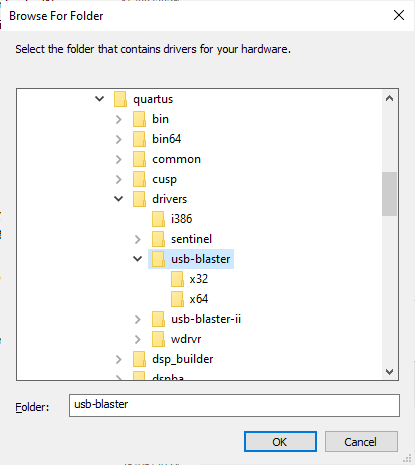Expand the common folder

[x=118, y=159]
